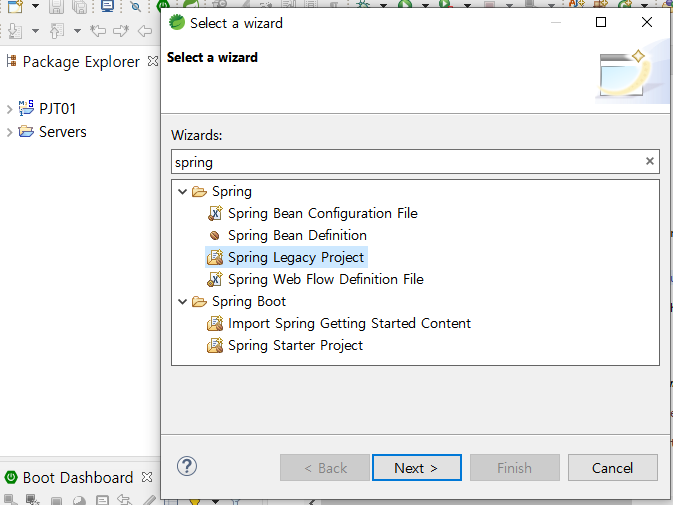Click the Spring Bean Definition bean icon

[215, 235]
